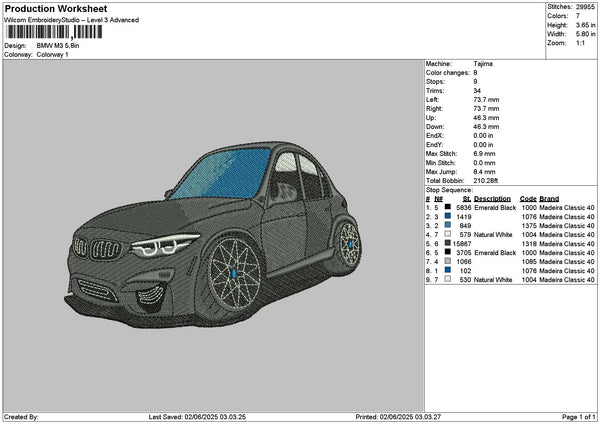Image resolution: width=600 pixels, height=424 pixels.
Task: Click the dark gray swatch with 15867 stitches
Action: (447, 243)
